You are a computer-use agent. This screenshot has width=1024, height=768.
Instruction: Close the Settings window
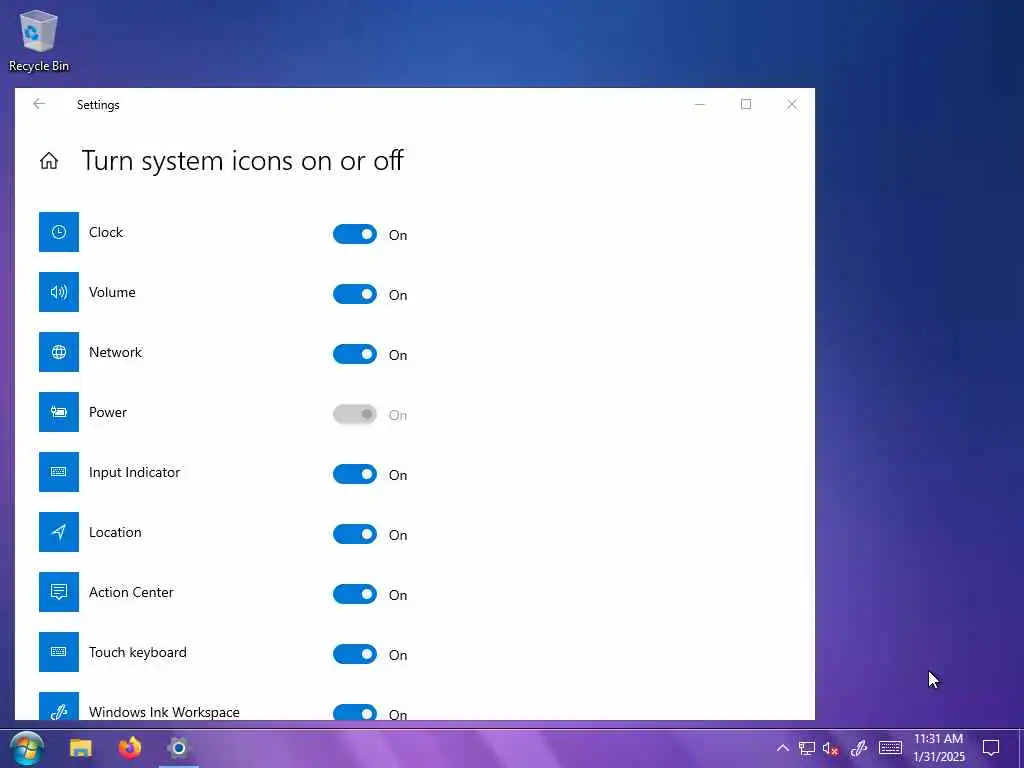point(792,104)
